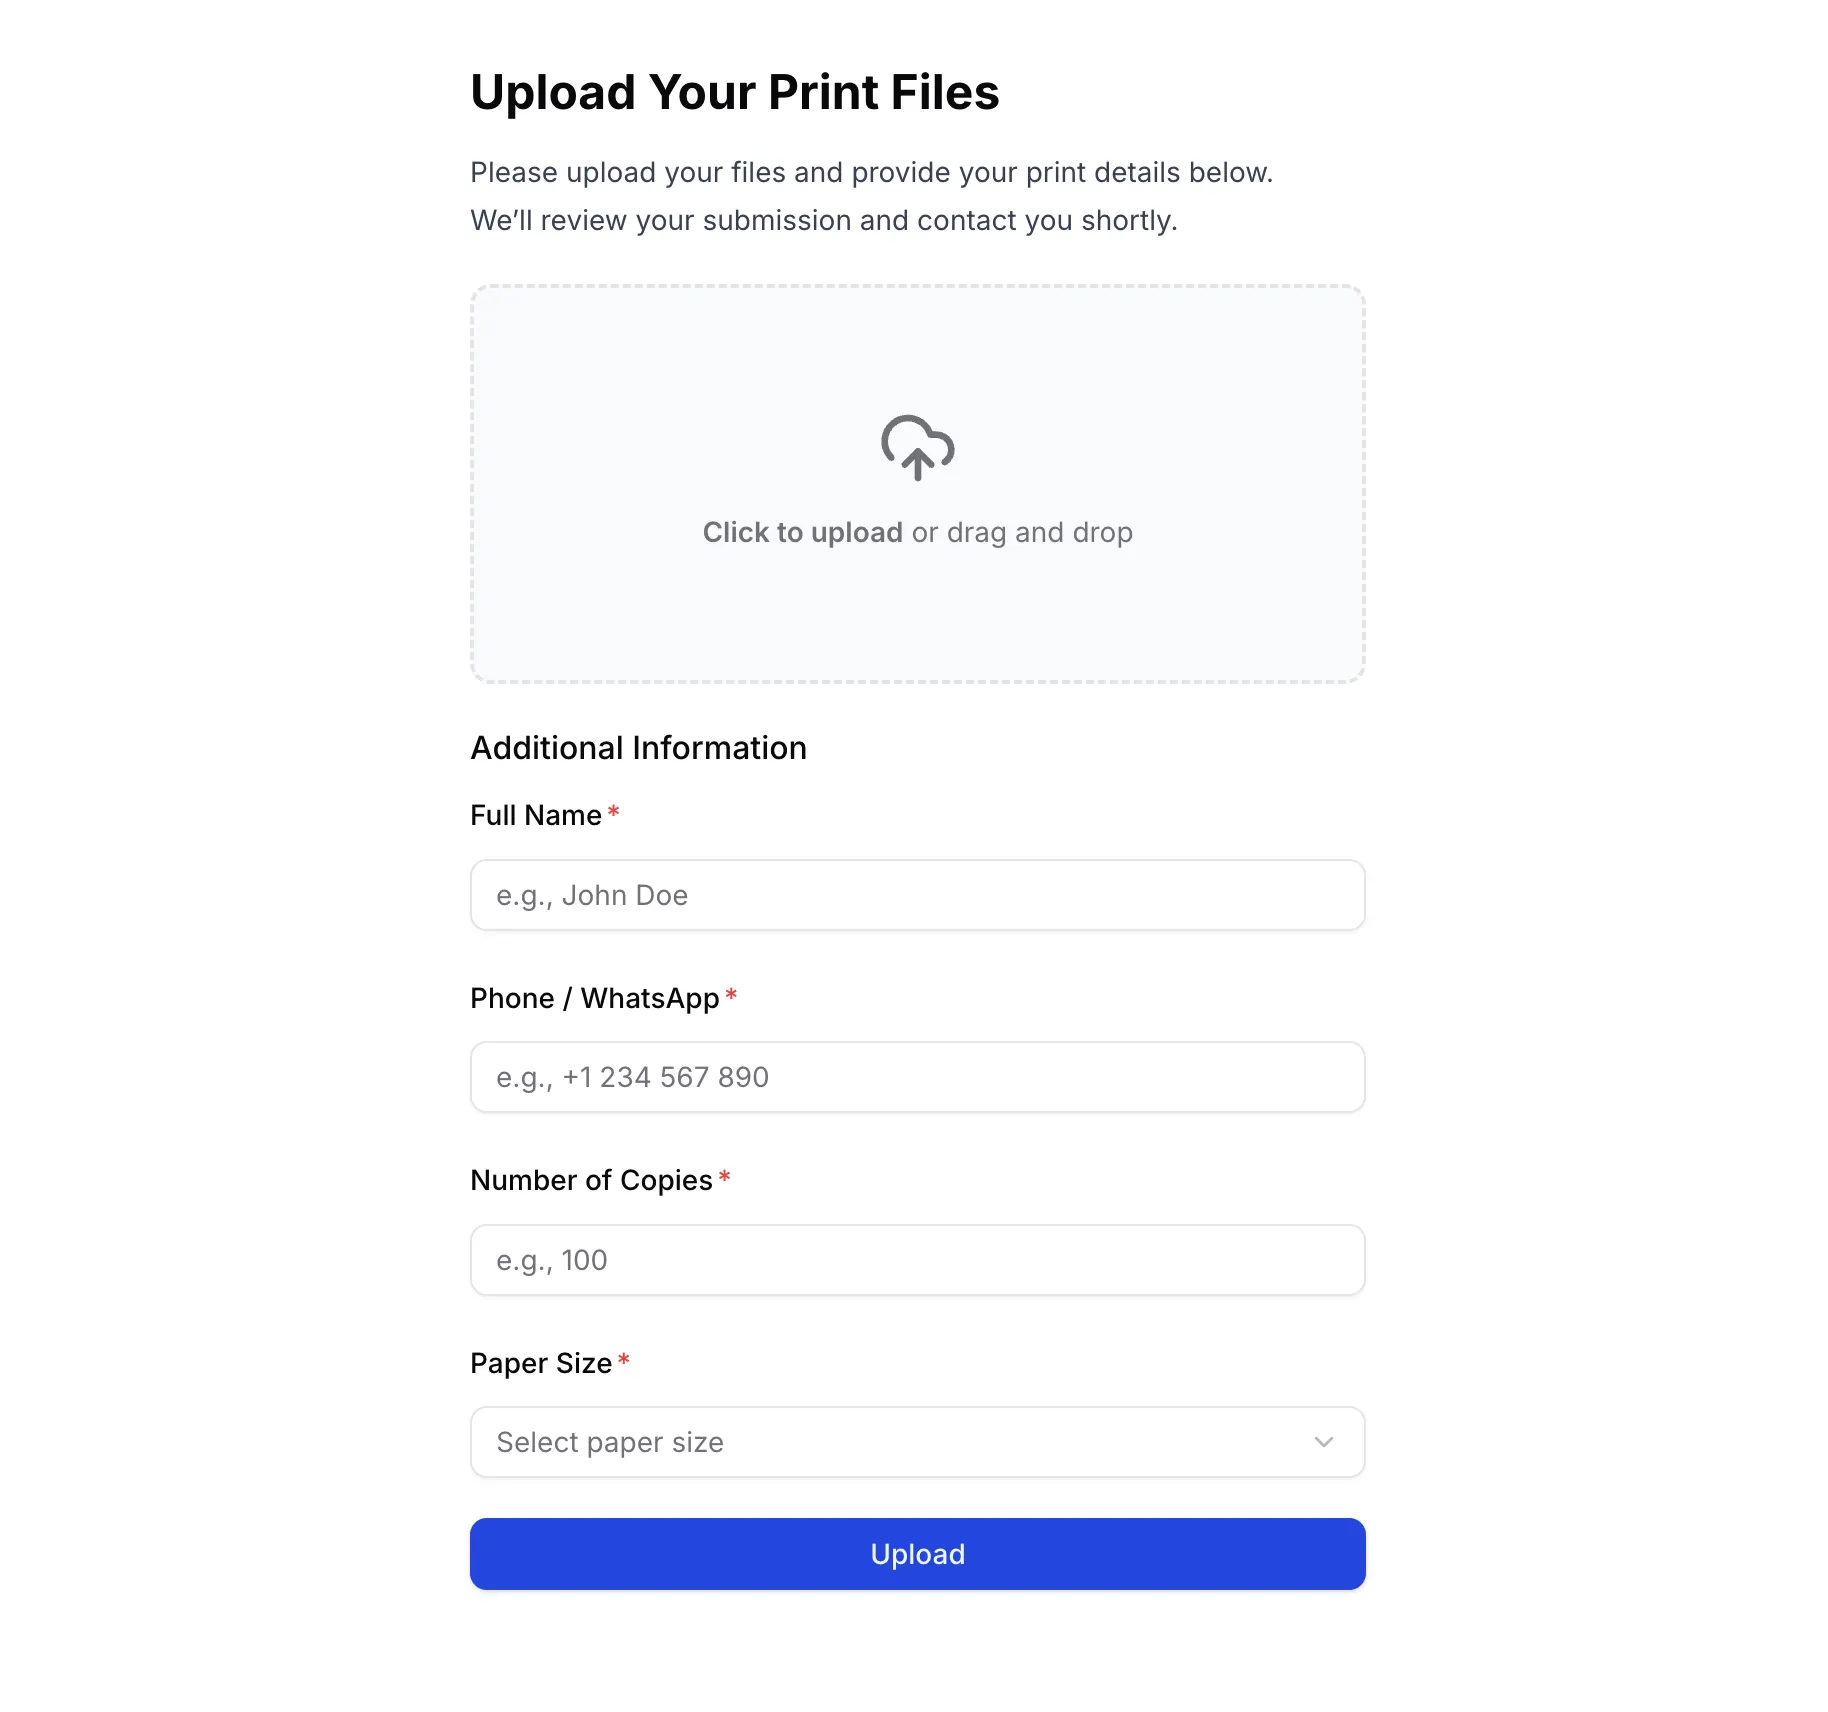Viewport: 1828px width, 1712px height.
Task: Select the file drag and drop area
Action: (x=916, y=483)
